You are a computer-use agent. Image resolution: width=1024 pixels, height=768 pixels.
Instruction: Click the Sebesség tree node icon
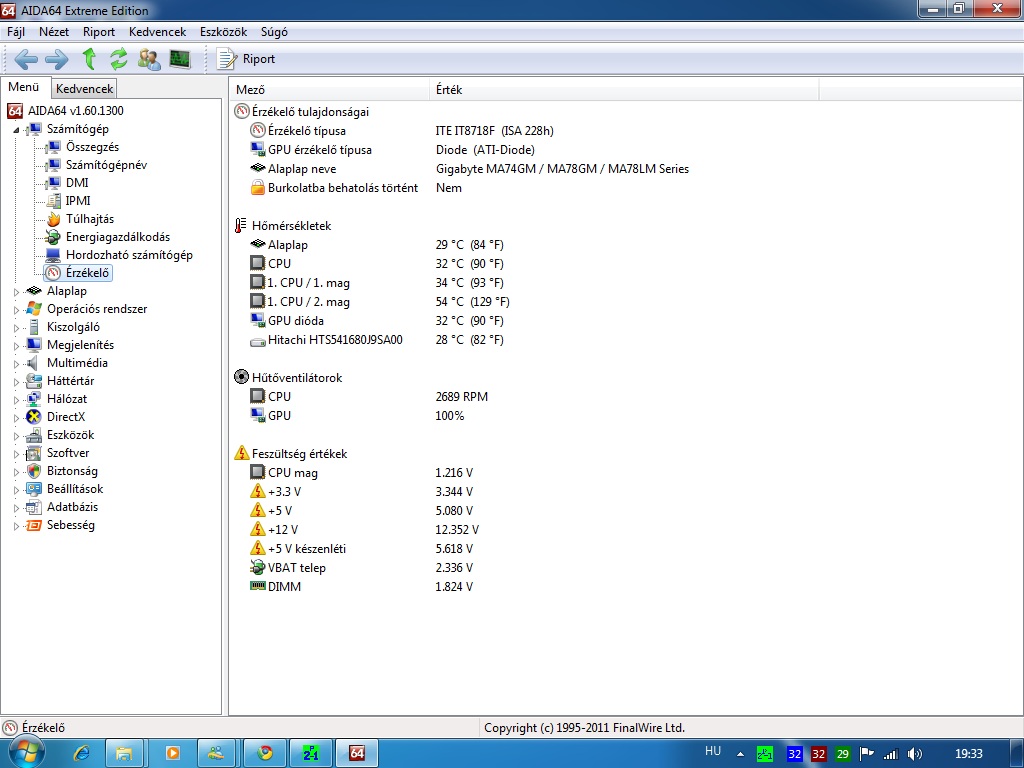(34, 526)
